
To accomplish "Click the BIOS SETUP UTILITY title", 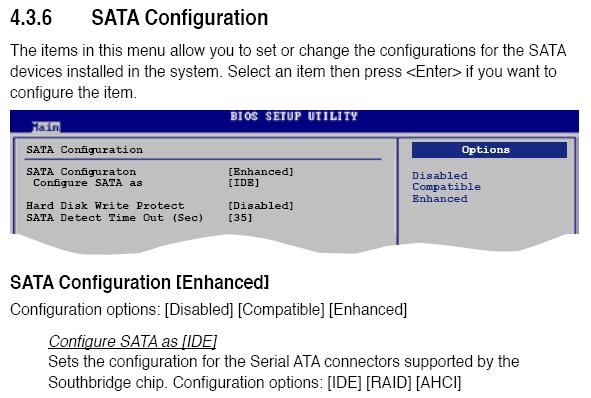I will pos(294,116).
